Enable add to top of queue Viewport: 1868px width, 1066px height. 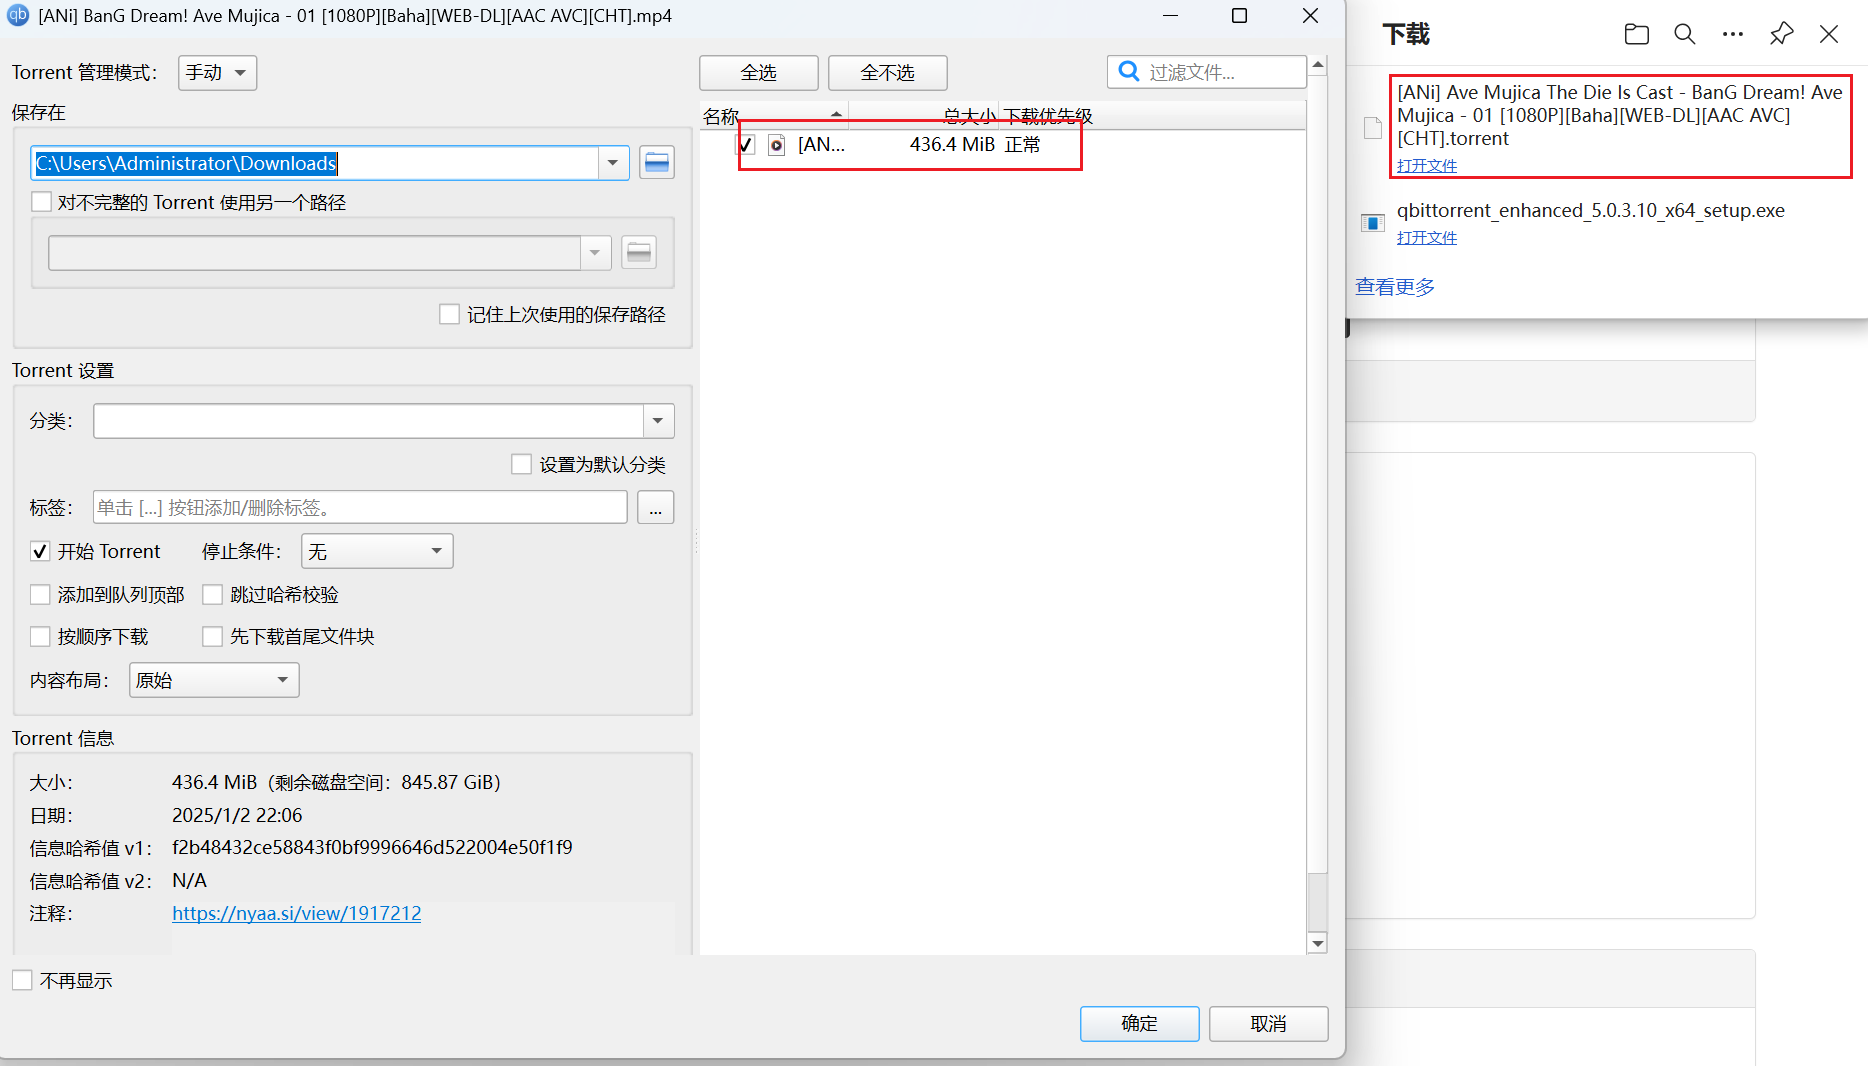(x=40, y=594)
